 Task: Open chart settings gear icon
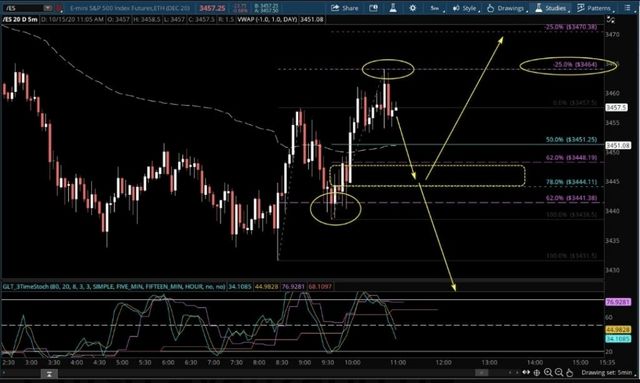(x=413, y=8)
